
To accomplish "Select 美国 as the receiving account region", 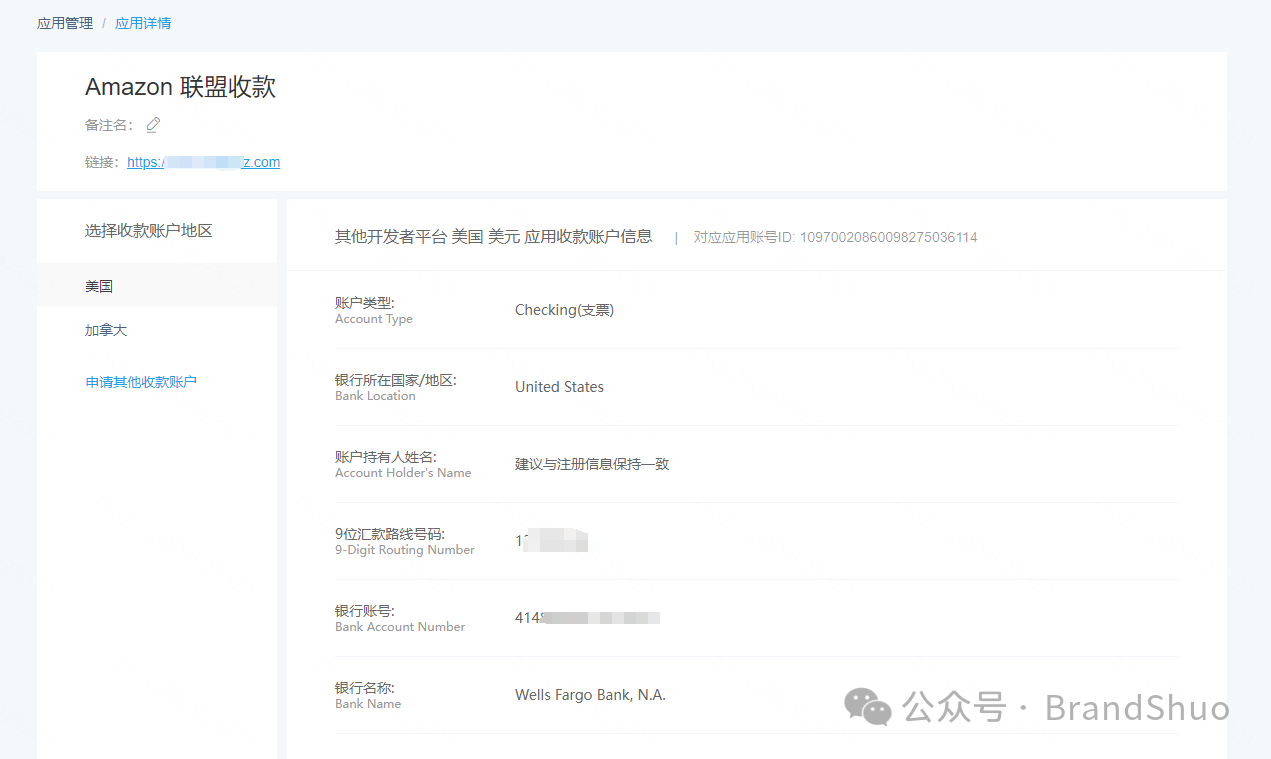I will point(99,286).
